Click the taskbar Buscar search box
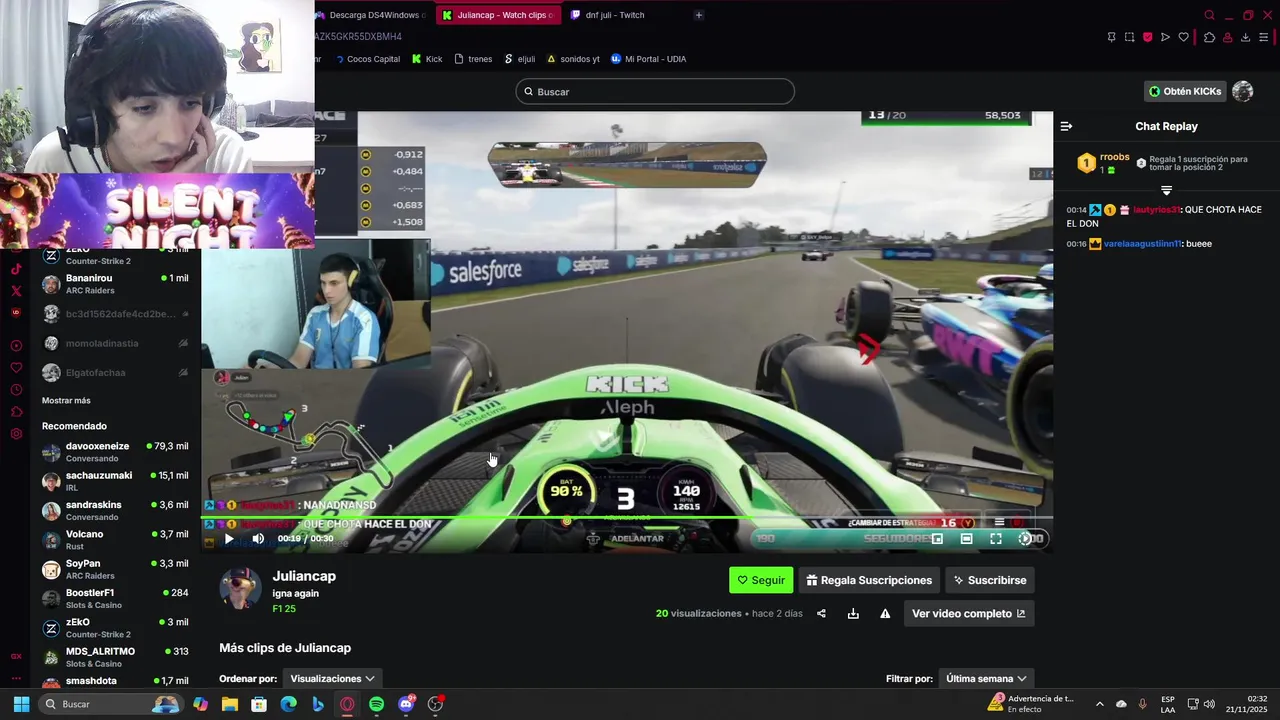Viewport: 1280px width, 720px height. click(110, 704)
